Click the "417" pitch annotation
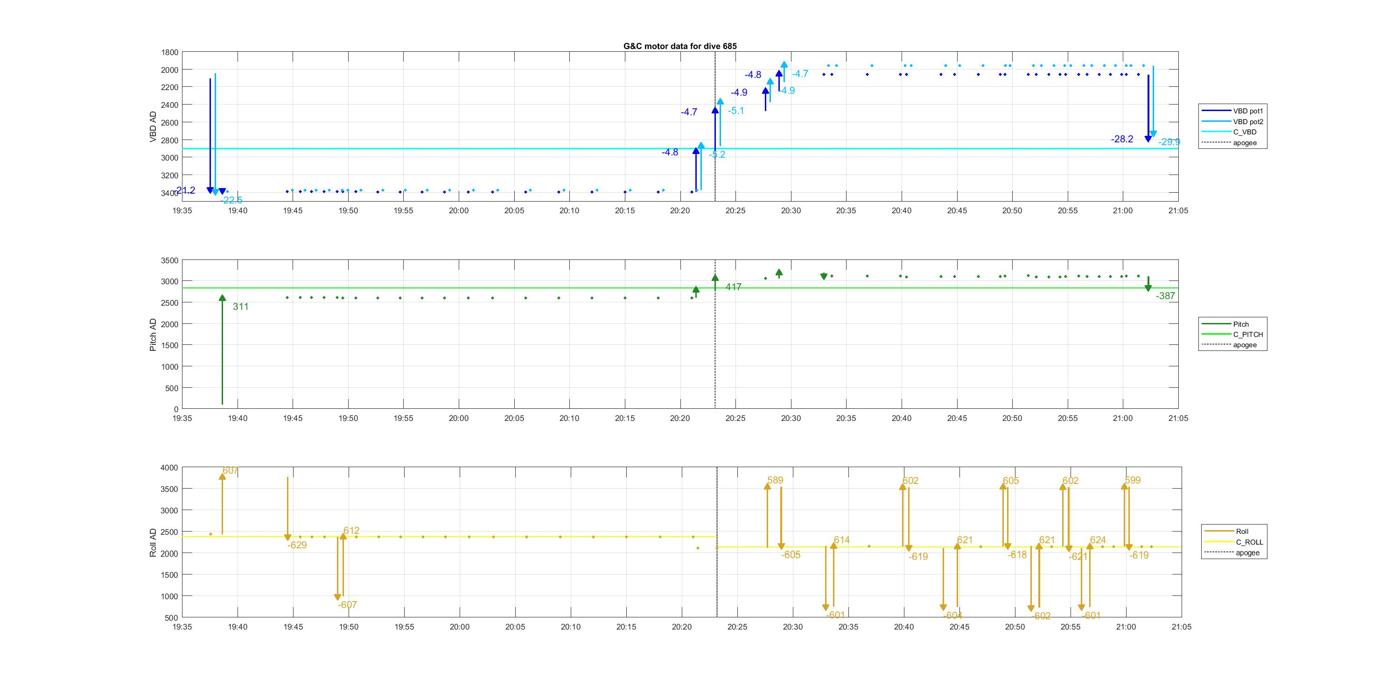 [734, 287]
